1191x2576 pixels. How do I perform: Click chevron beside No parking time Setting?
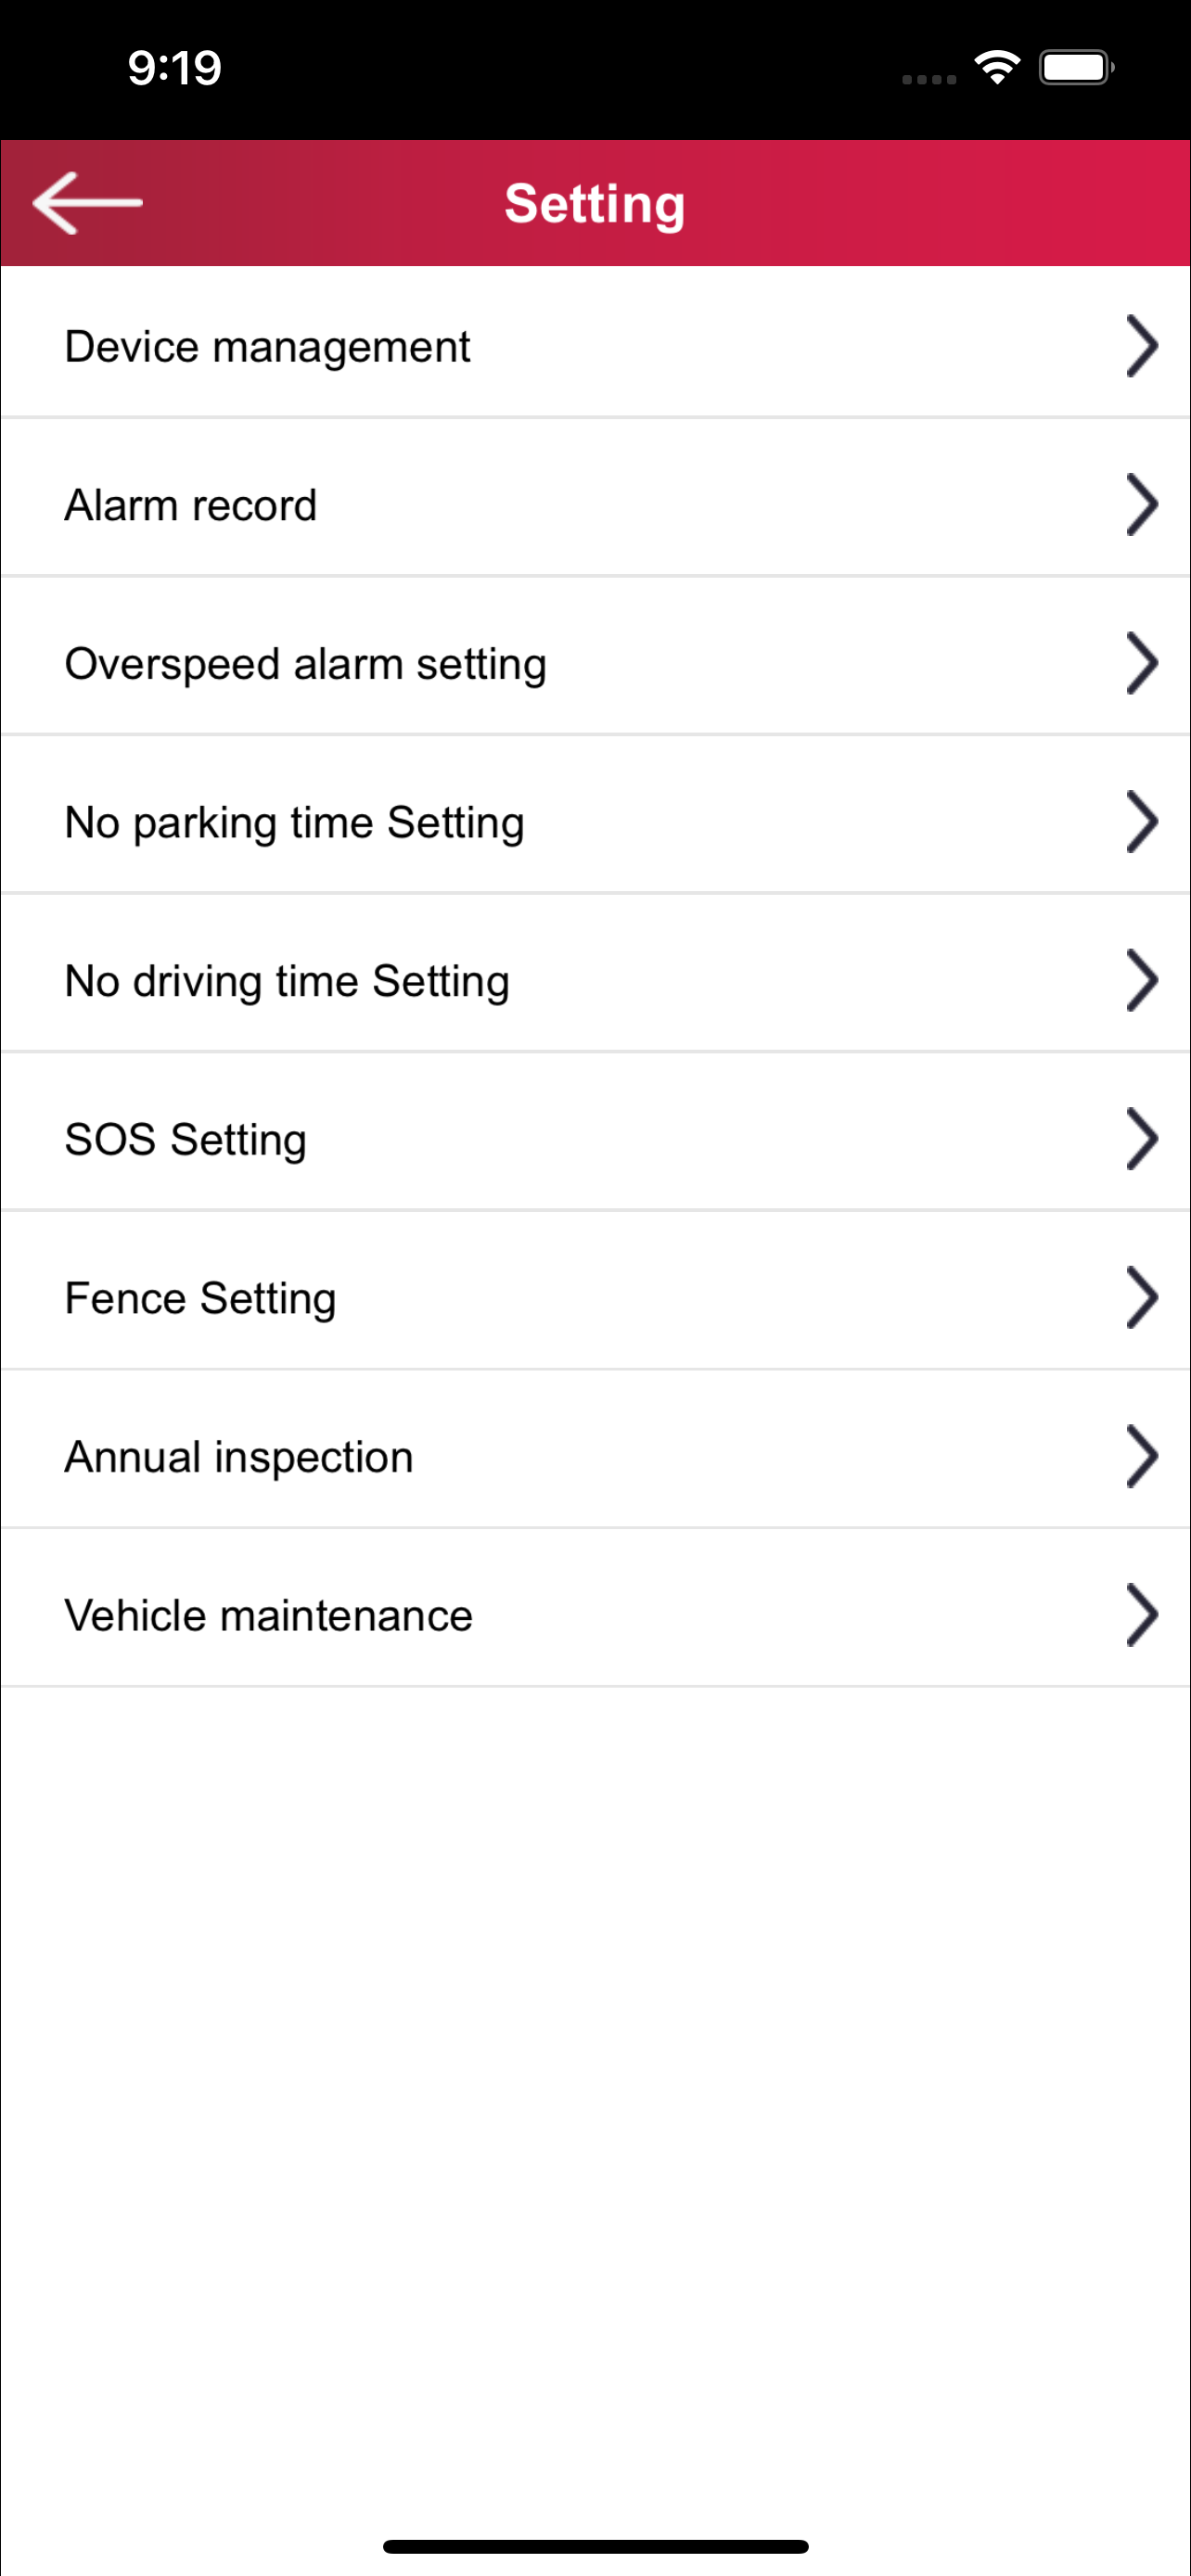pos(1142,822)
